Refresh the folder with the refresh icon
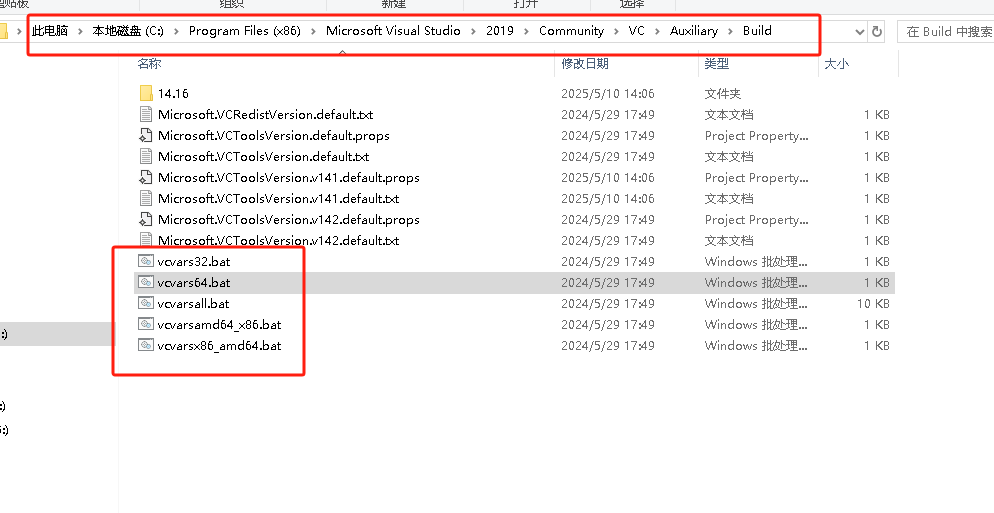The width and height of the screenshot is (994, 513). pyautogui.click(x=877, y=31)
